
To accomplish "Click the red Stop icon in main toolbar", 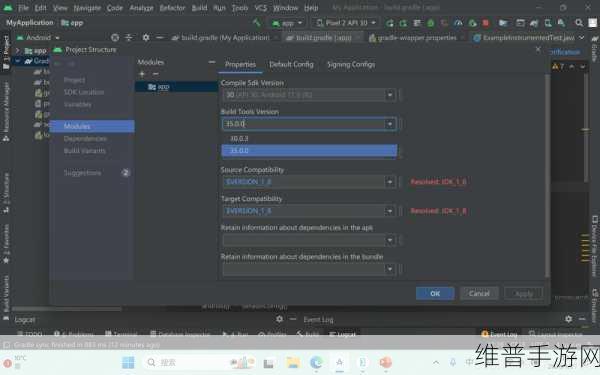I will pyautogui.click(x=486, y=23).
